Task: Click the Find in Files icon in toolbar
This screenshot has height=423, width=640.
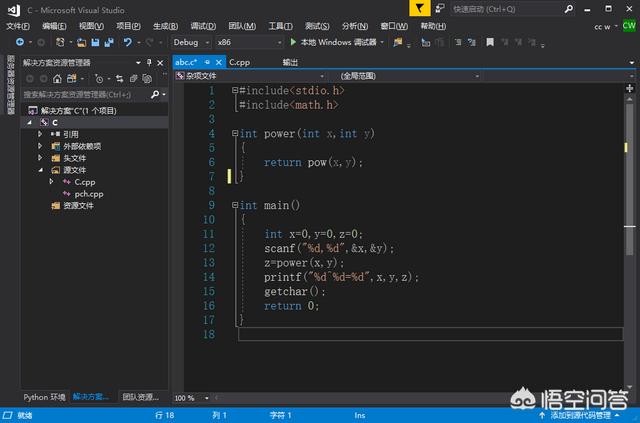Action: click(x=398, y=42)
